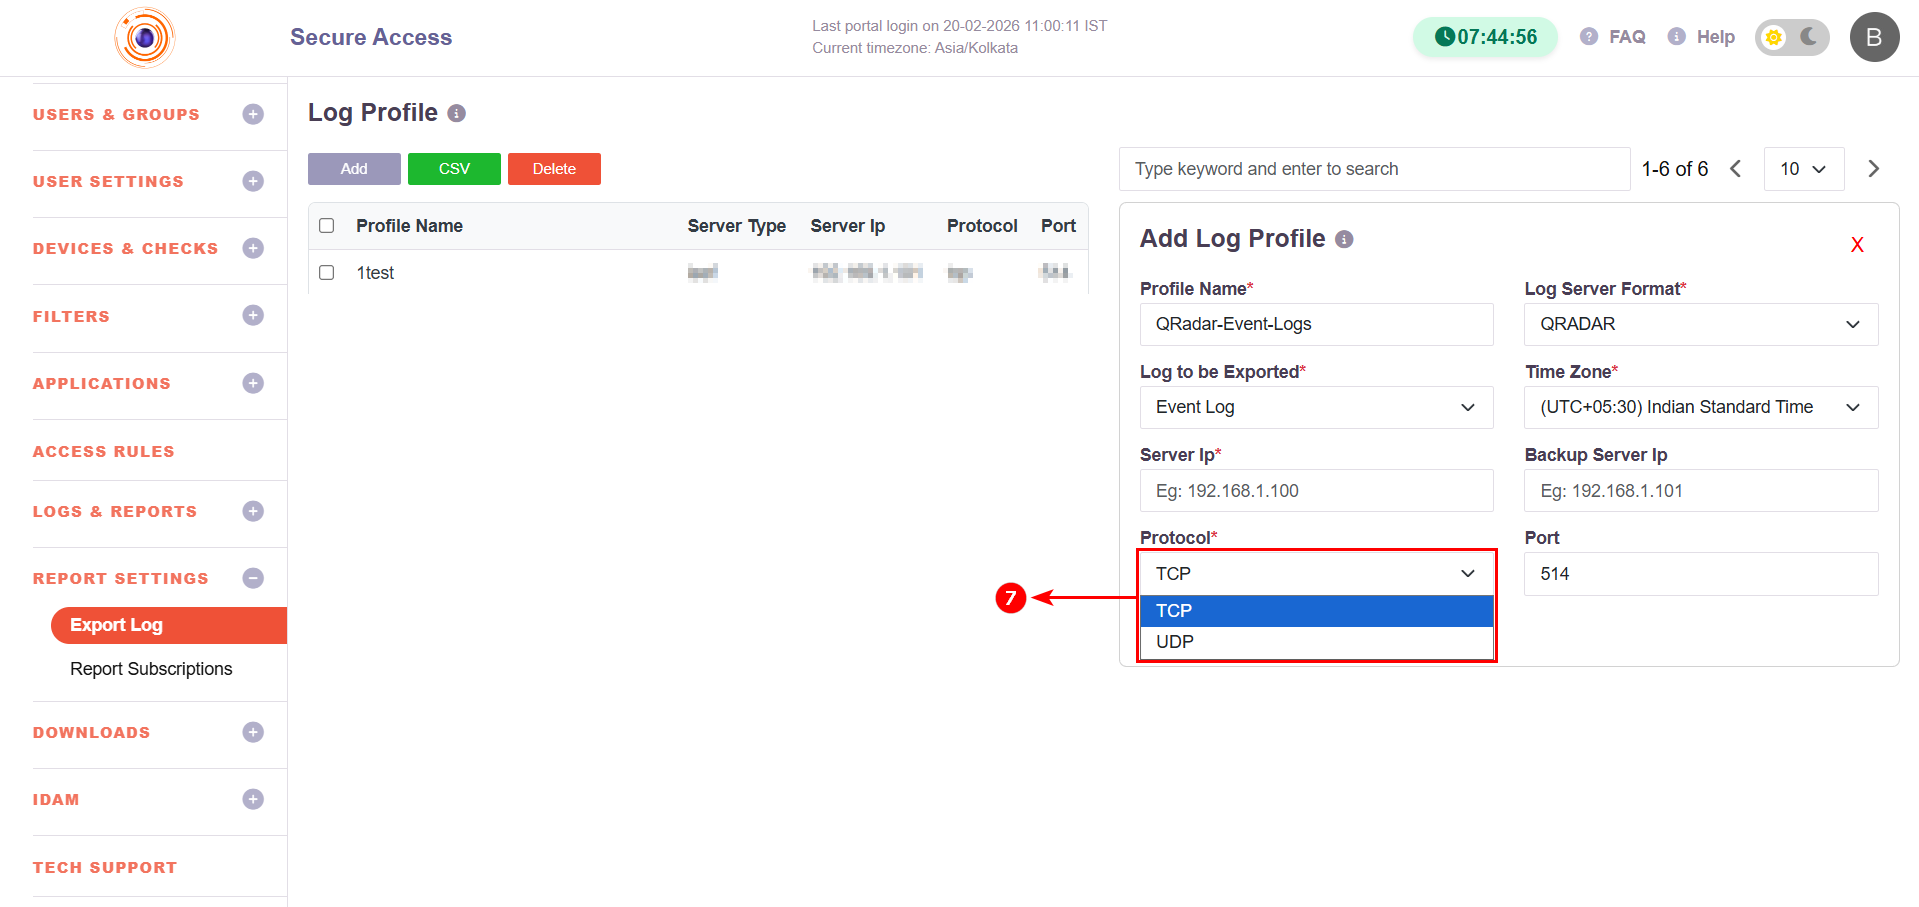
Task: Open the Time Zone dropdown
Action: click(x=1700, y=407)
